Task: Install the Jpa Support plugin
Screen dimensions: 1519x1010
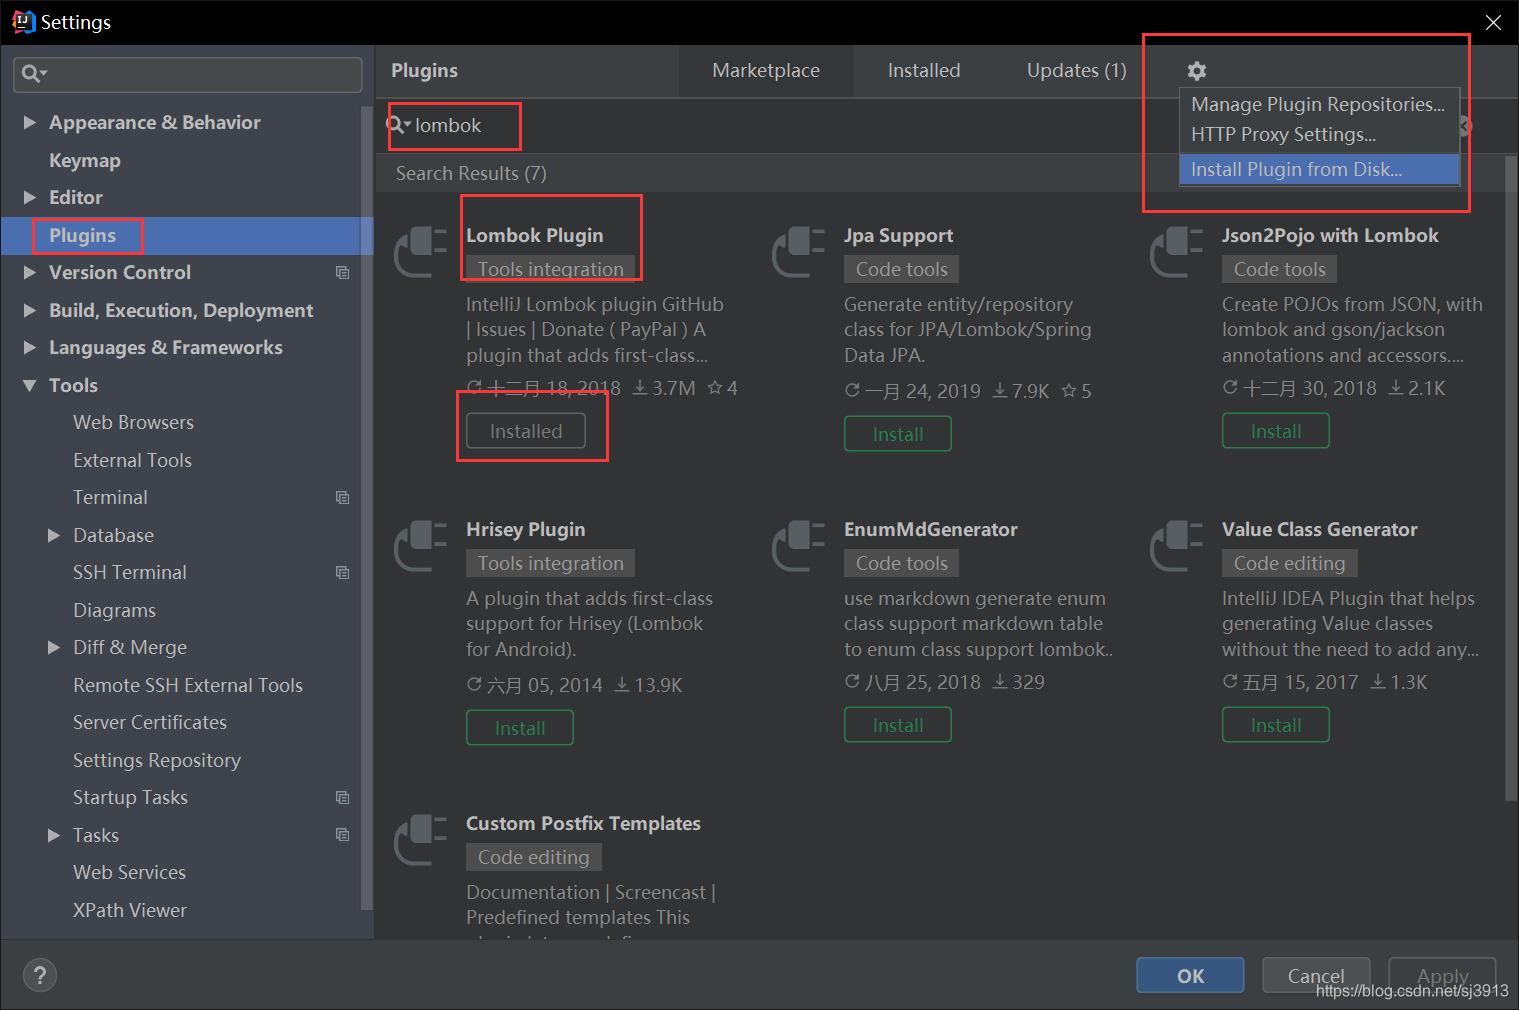Action: coord(898,434)
